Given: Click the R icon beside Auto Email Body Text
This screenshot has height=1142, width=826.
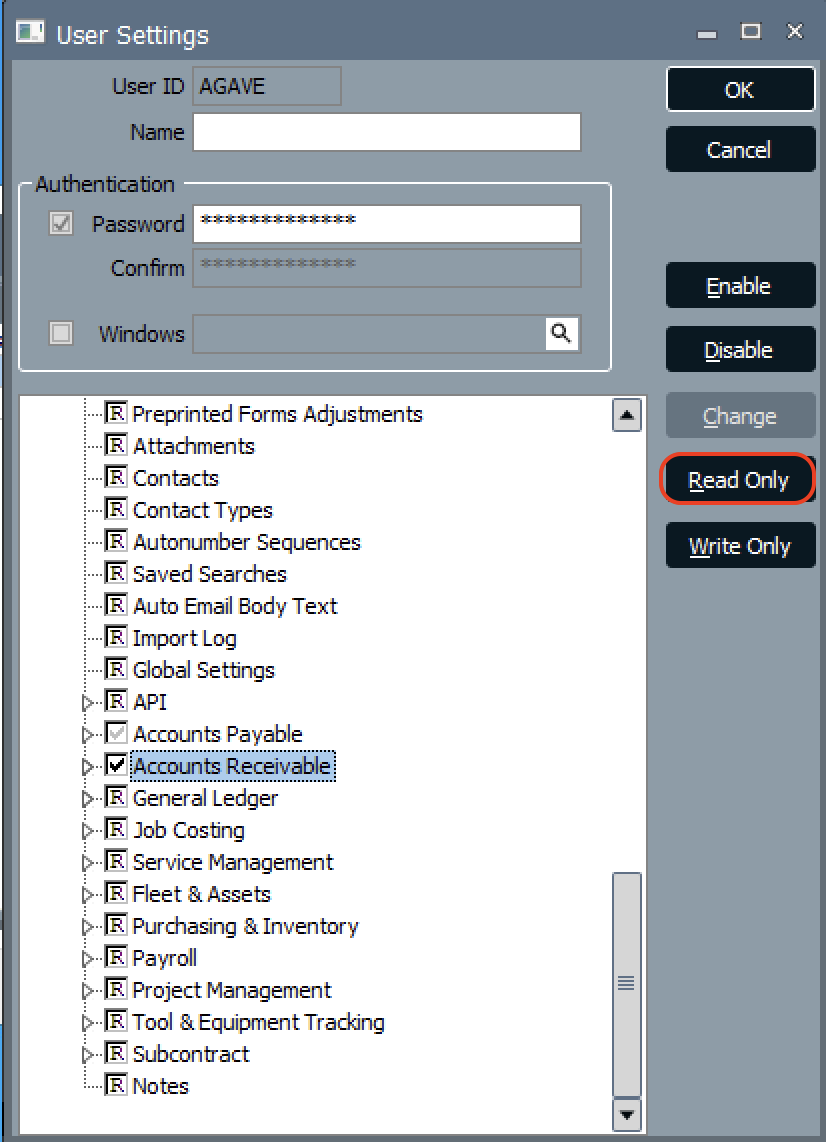Looking at the screenshot, I should 116,605.
